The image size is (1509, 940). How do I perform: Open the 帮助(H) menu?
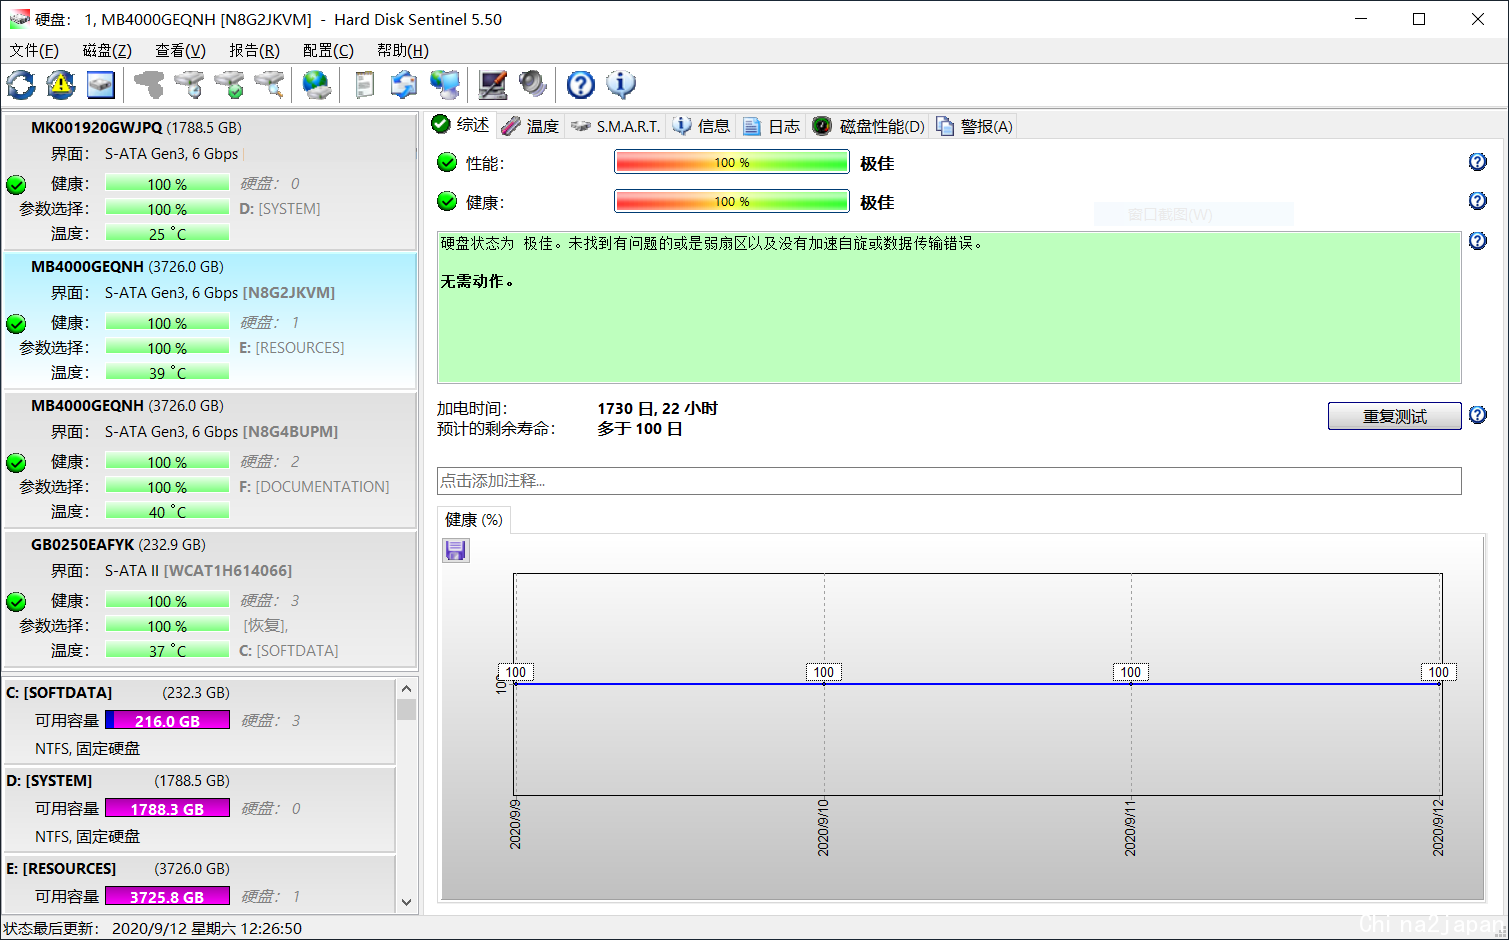tap(403, 51)
